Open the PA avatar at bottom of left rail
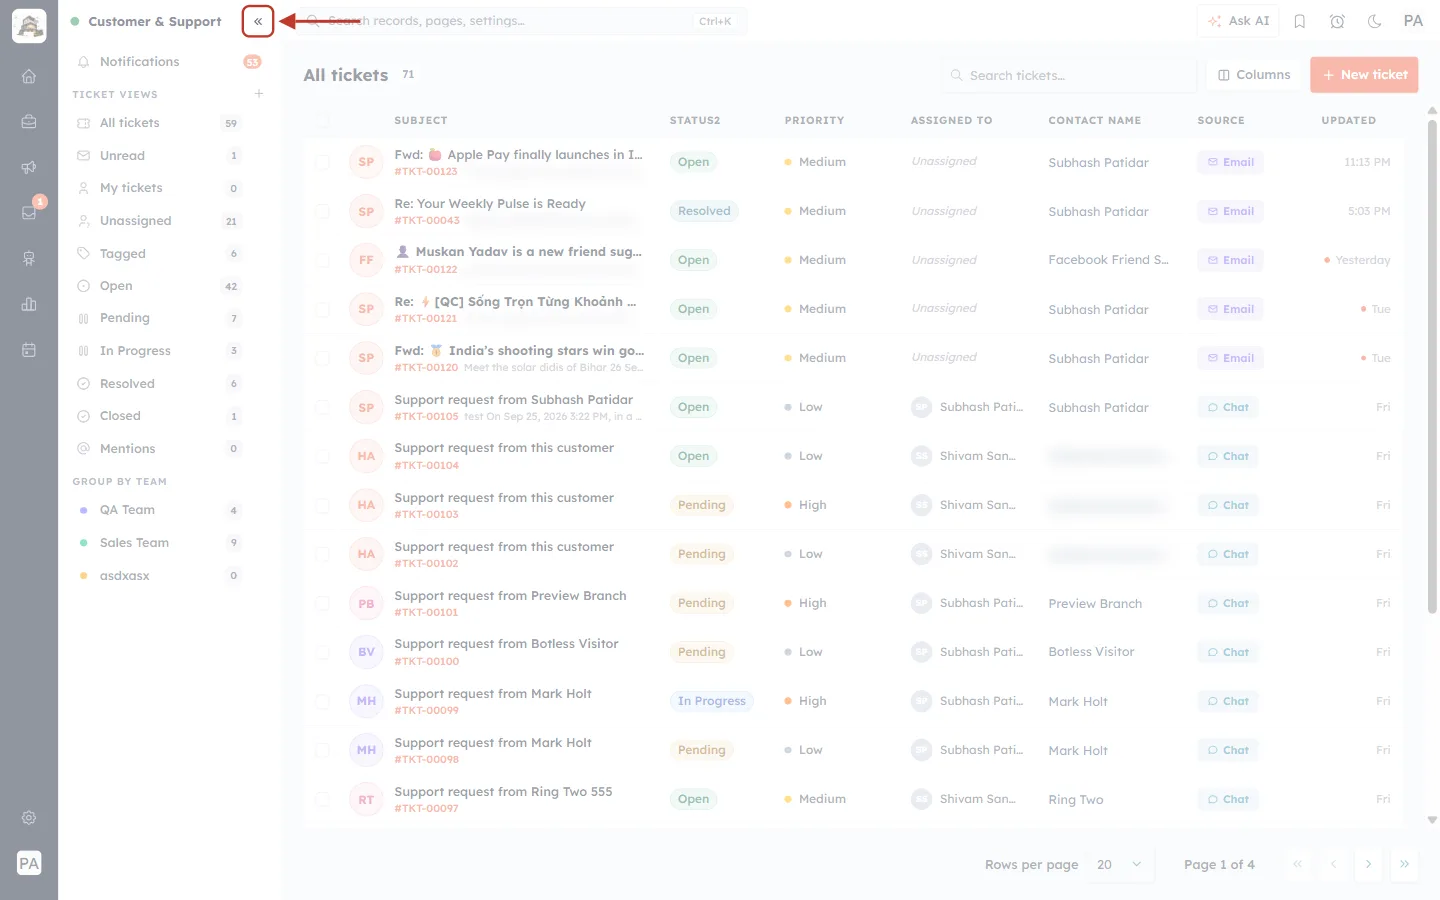 (x=29, y=863)
